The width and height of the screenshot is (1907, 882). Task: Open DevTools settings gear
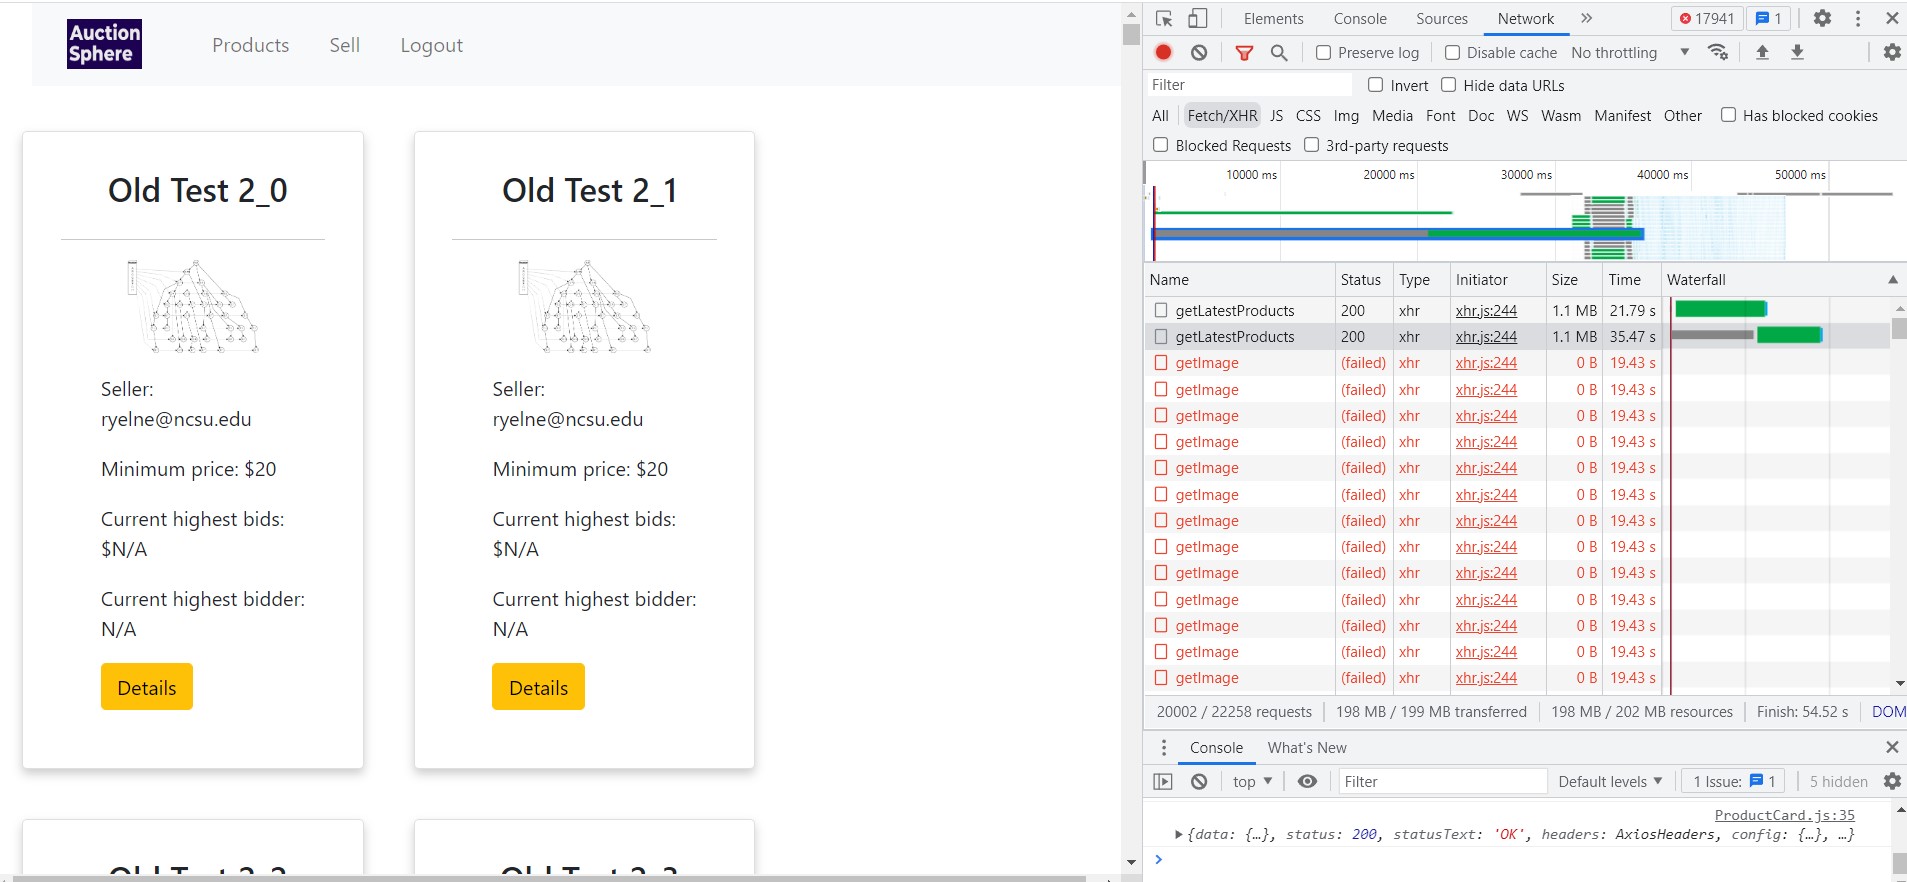tap(1823, 18)
